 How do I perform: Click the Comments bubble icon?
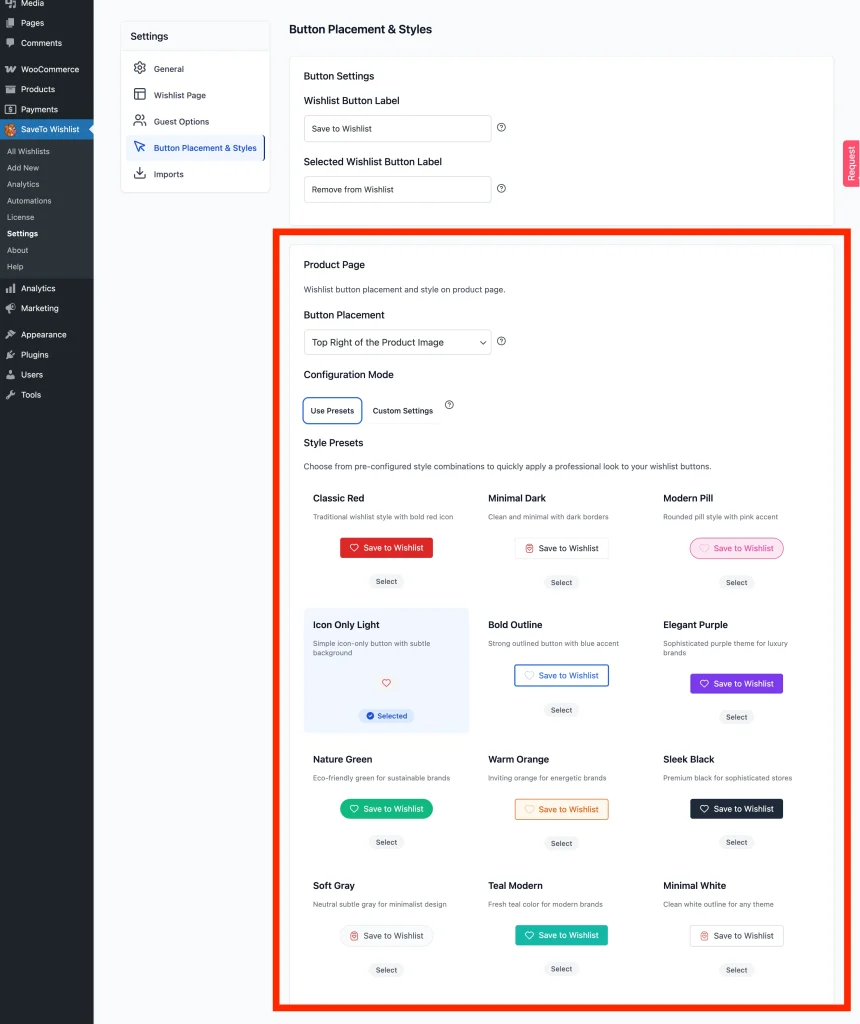tap(10, 43)
